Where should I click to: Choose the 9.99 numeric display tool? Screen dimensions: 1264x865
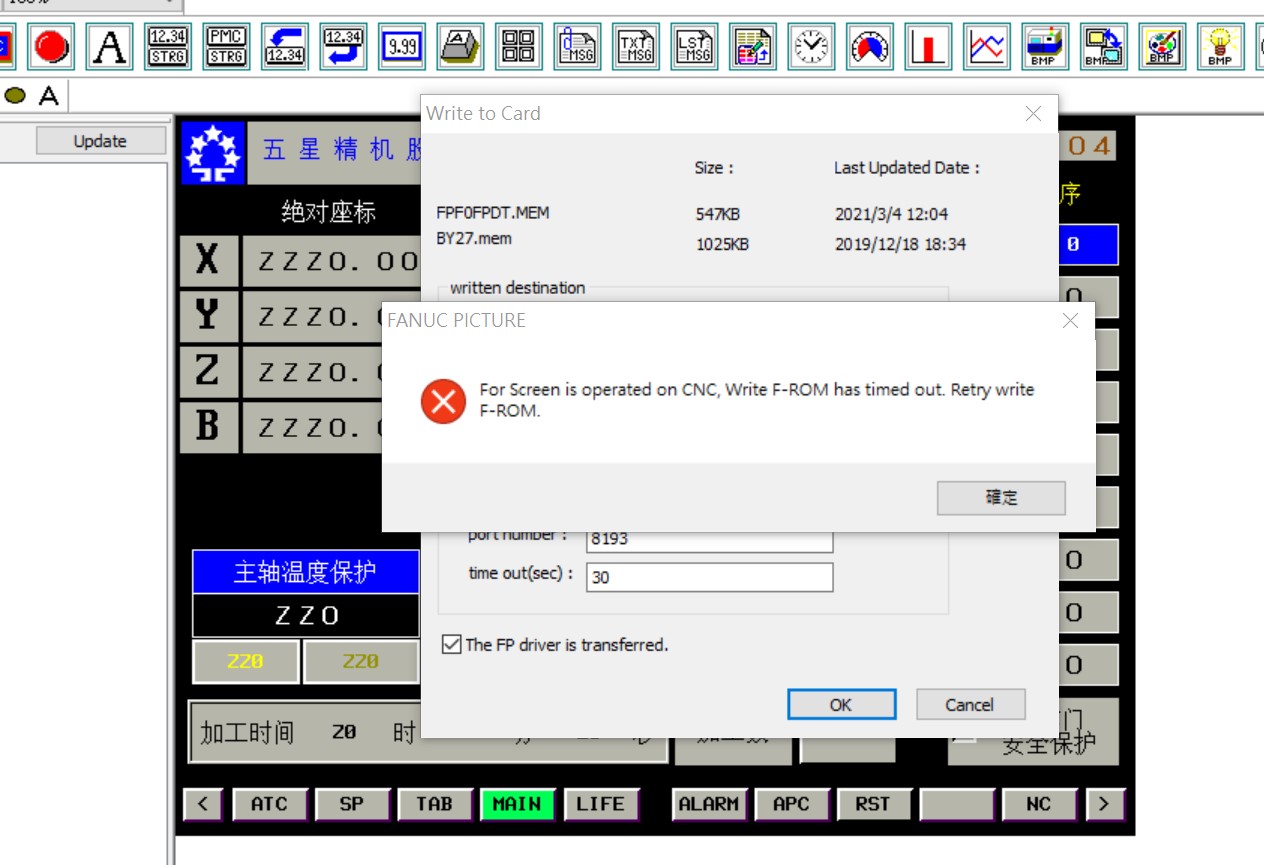pos(402,47)
